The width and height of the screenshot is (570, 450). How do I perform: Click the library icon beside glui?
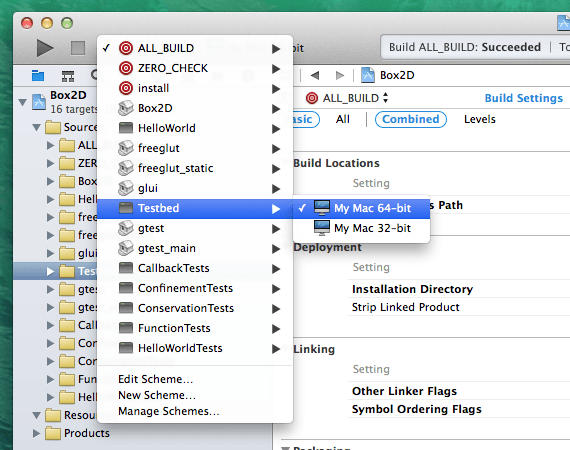pos(126,188)
